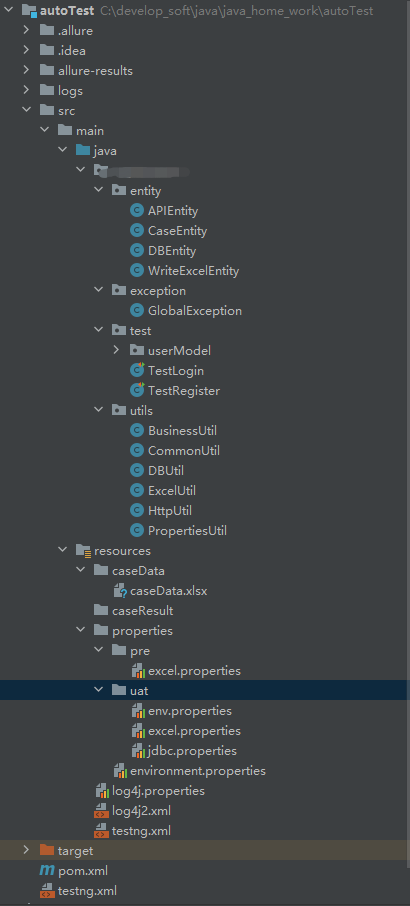Click the orange target folder icon
The image size is (410, 906).
click(x=47, y=851)
